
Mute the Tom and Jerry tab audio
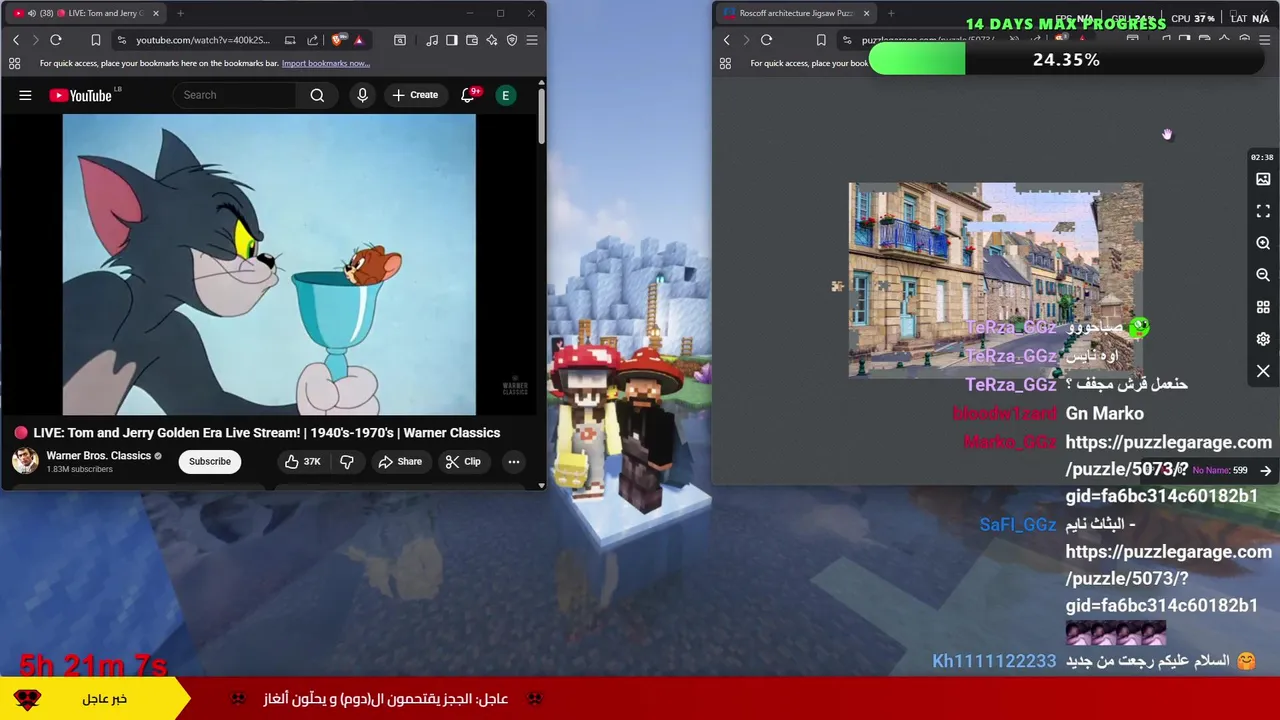[x=31, y=13]
